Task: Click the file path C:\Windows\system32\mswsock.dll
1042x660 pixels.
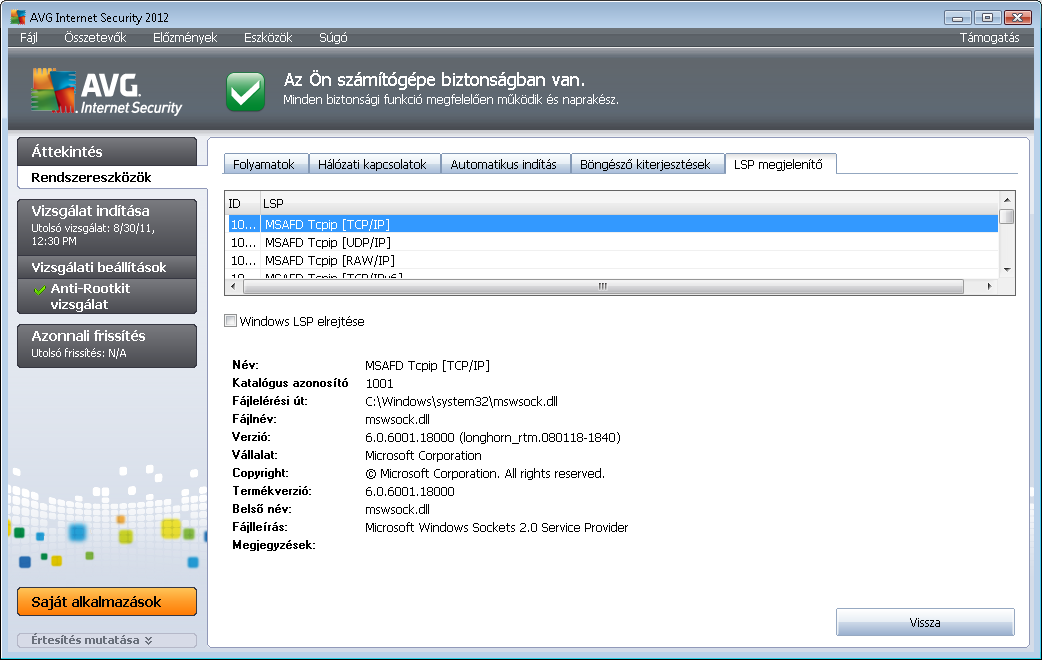Action: [x=461, y=401]
